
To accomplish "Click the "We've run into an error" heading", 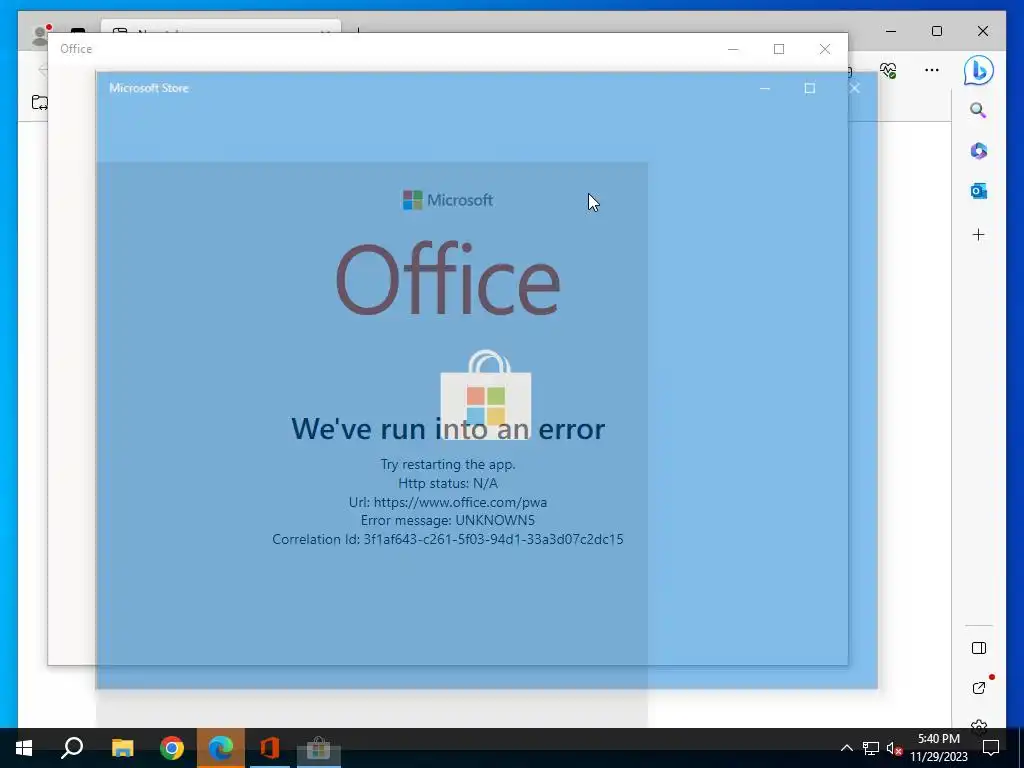I will click(448, 429).
